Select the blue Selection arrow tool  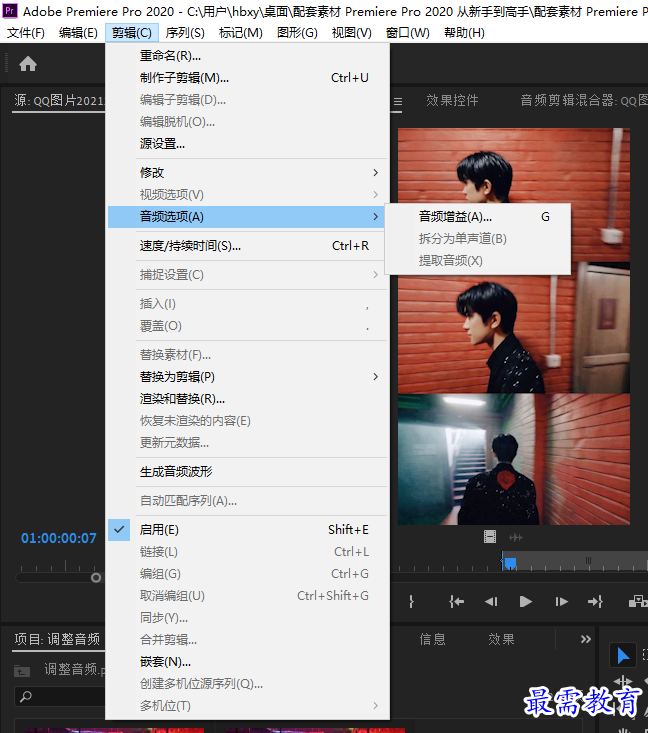(x=623, y=655)
